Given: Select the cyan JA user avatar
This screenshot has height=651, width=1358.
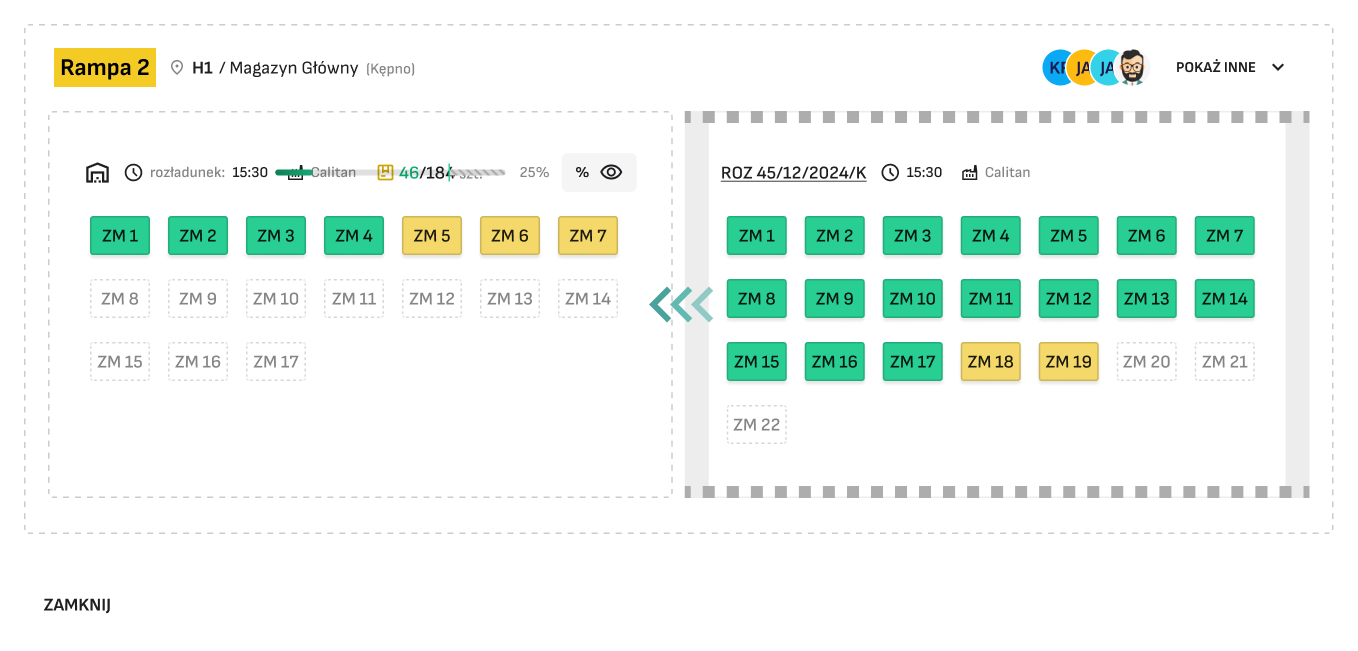Looking at the screenshot, I should 1104,68.
